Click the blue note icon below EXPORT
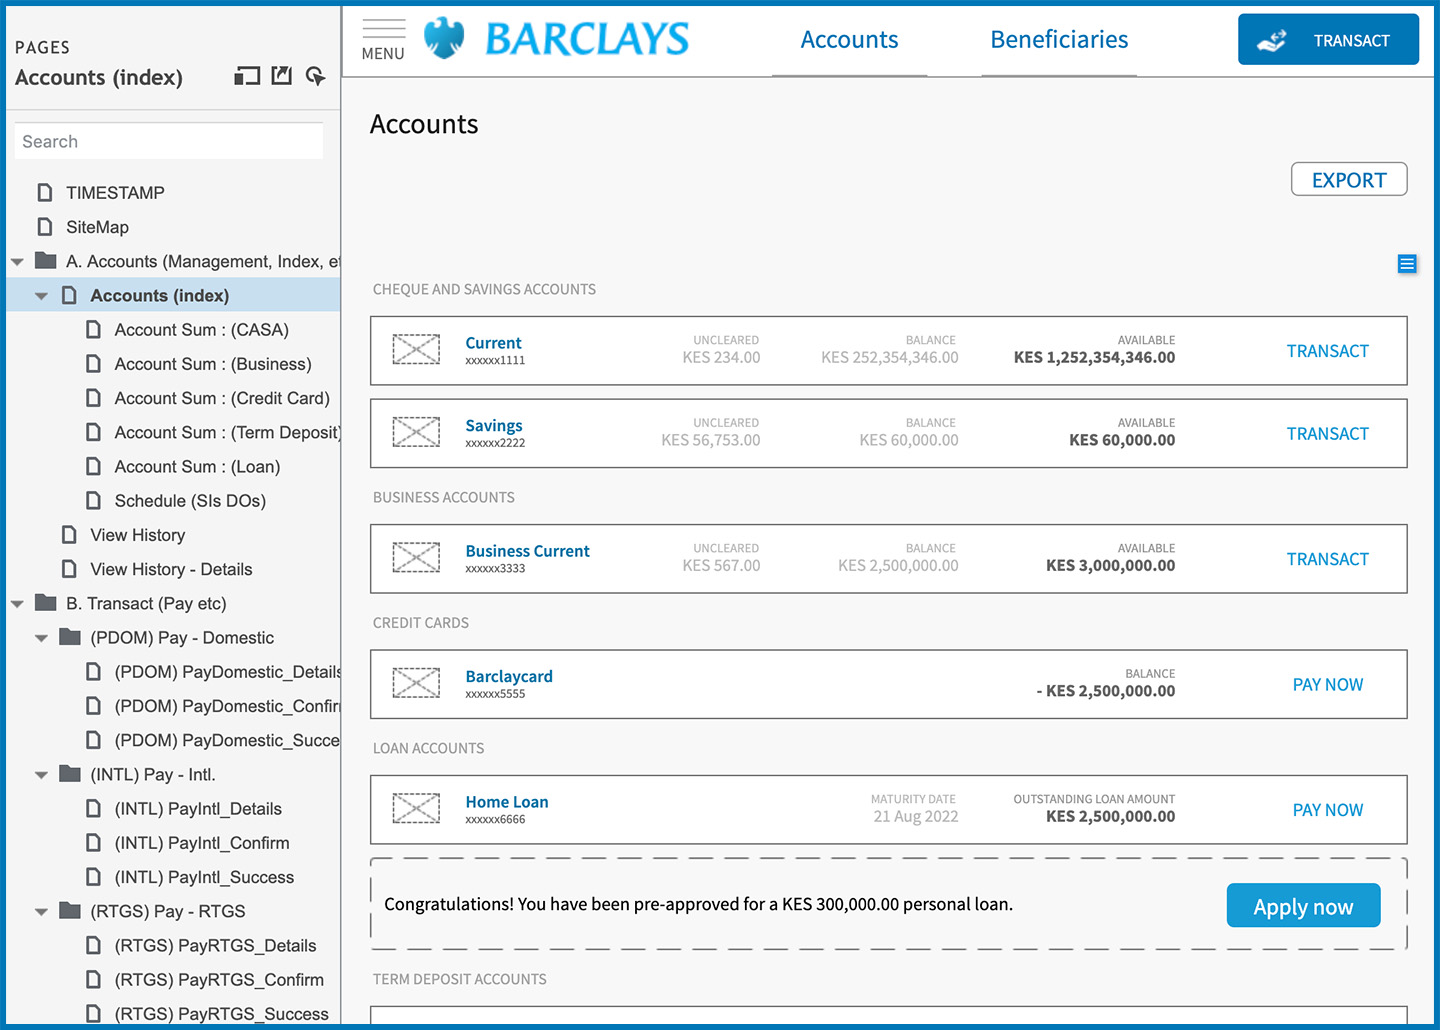The image size is (1440, 1030). [1407, 264]
